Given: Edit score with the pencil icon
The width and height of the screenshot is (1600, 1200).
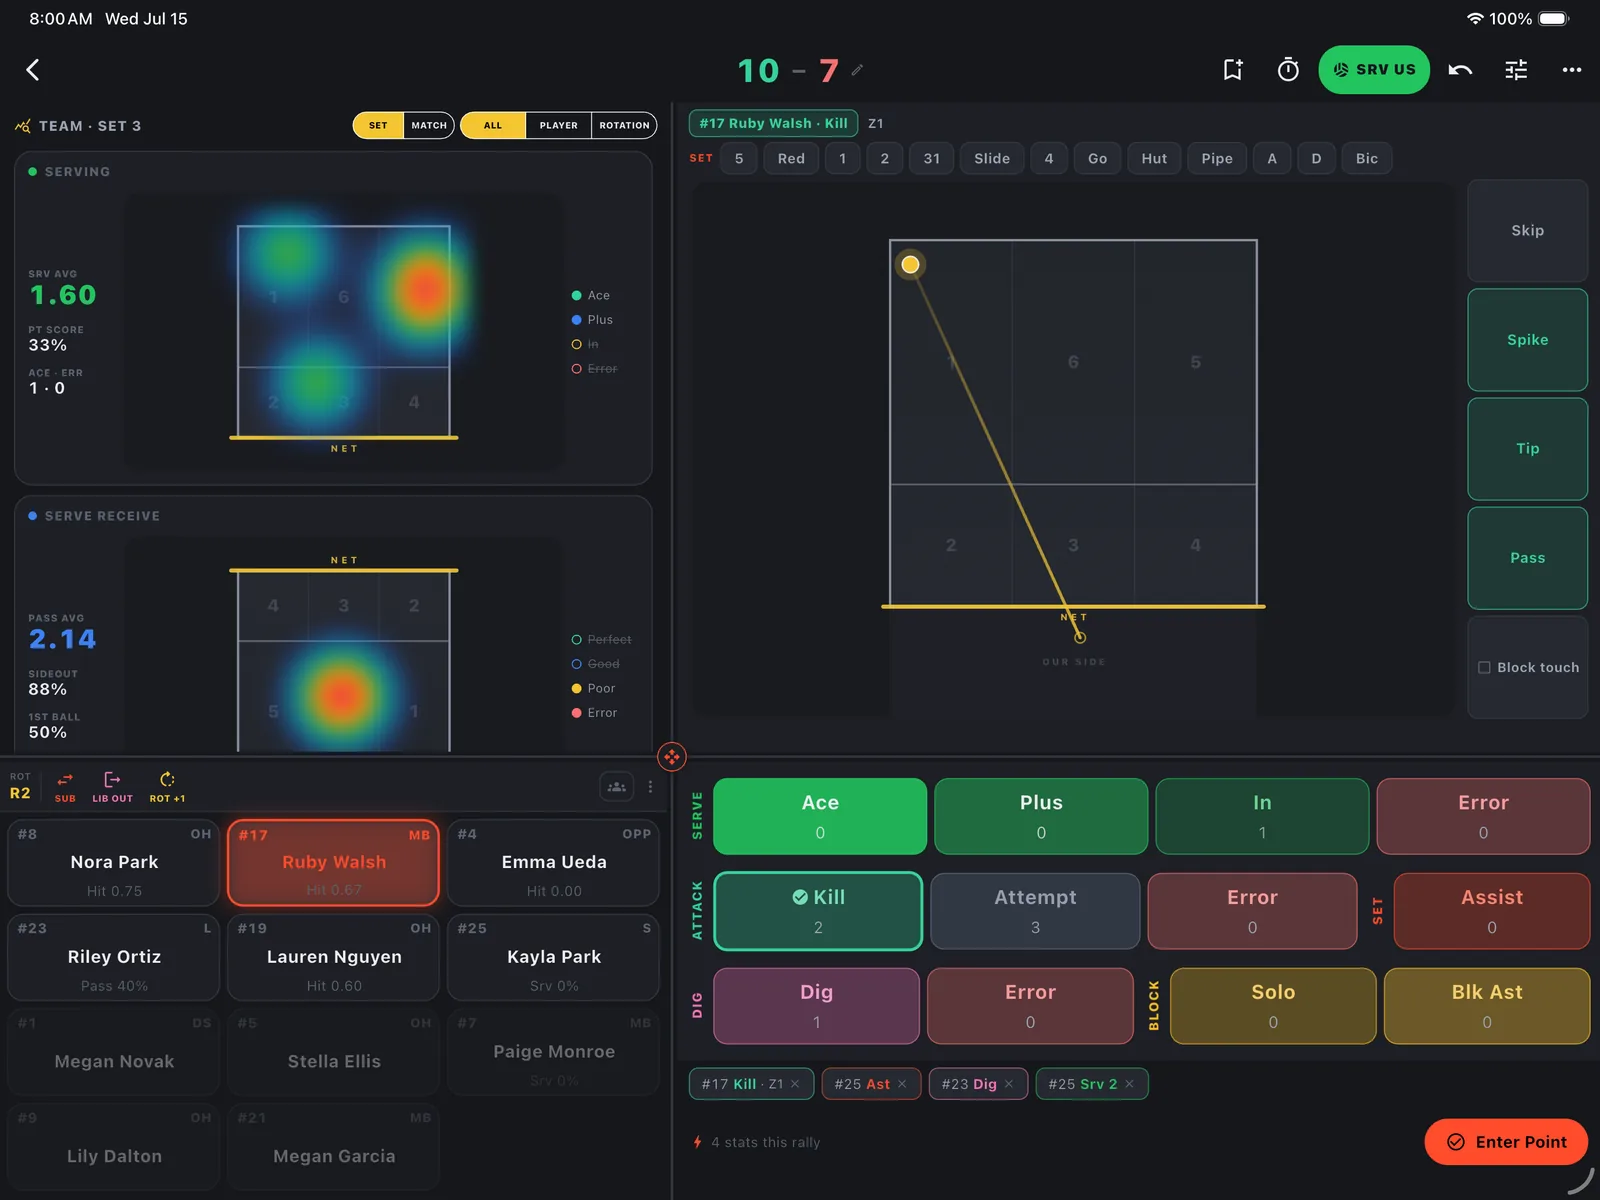Looking at the screenshot, I should point(857,70).
